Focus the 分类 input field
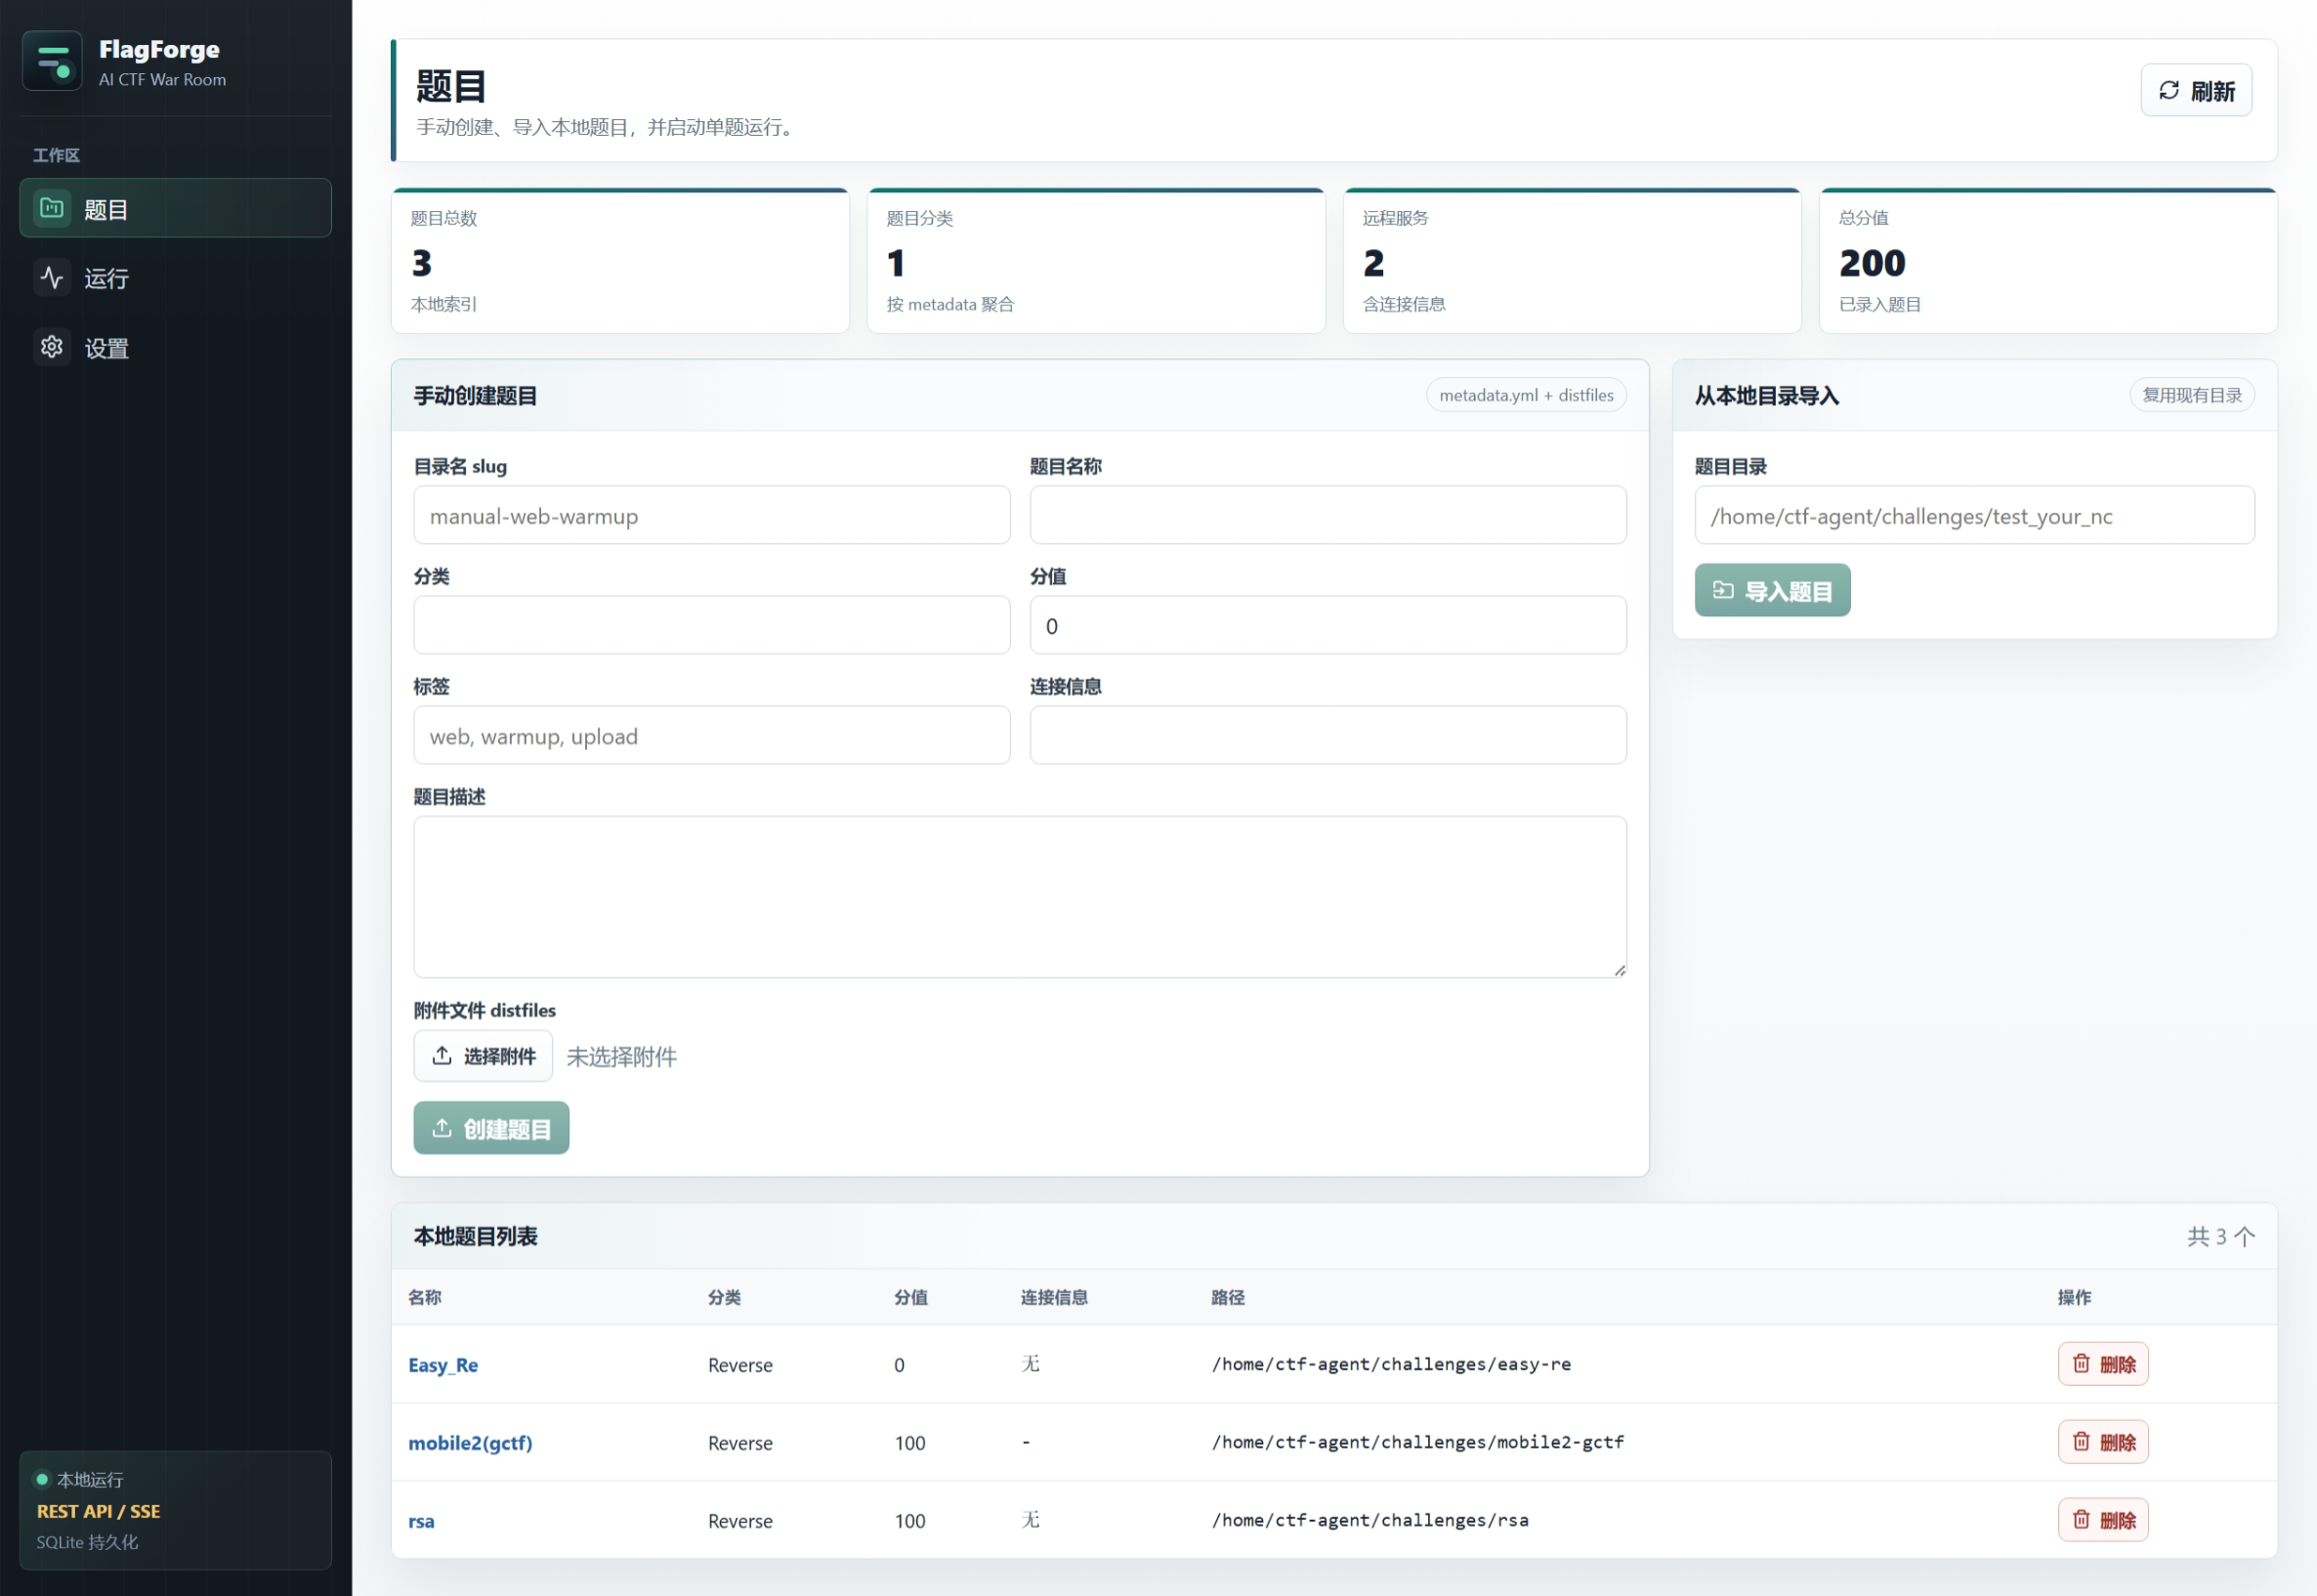The image size is (2317, 1596). [712, 625]
